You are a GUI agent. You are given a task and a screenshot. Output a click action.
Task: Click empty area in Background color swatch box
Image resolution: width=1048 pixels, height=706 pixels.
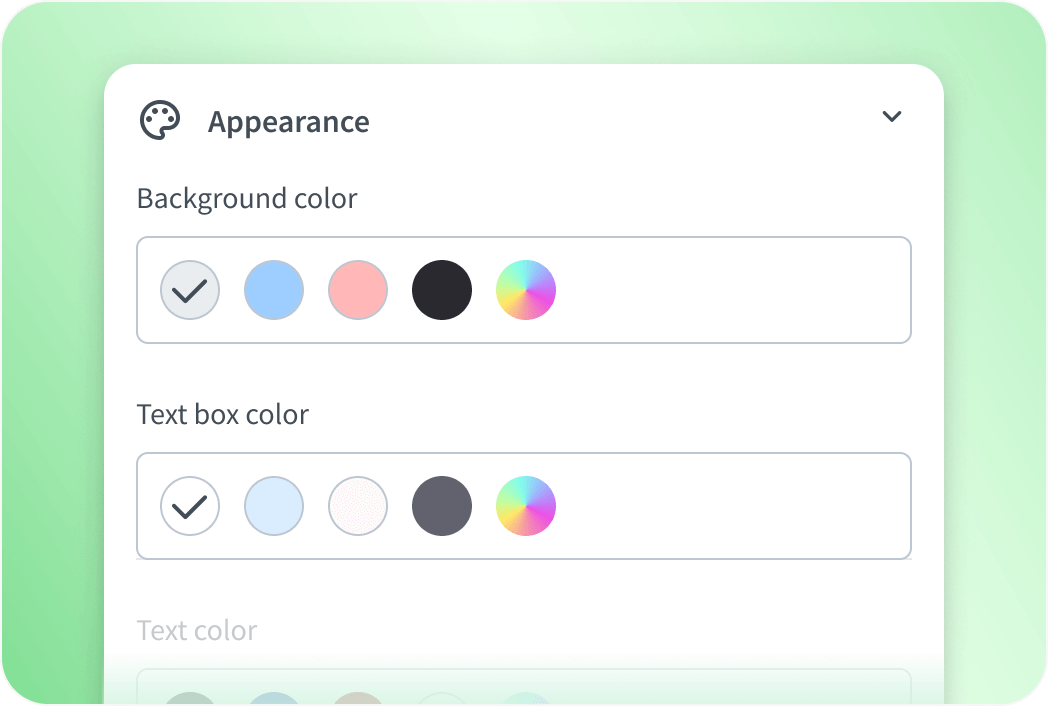(x=730, y=290)
